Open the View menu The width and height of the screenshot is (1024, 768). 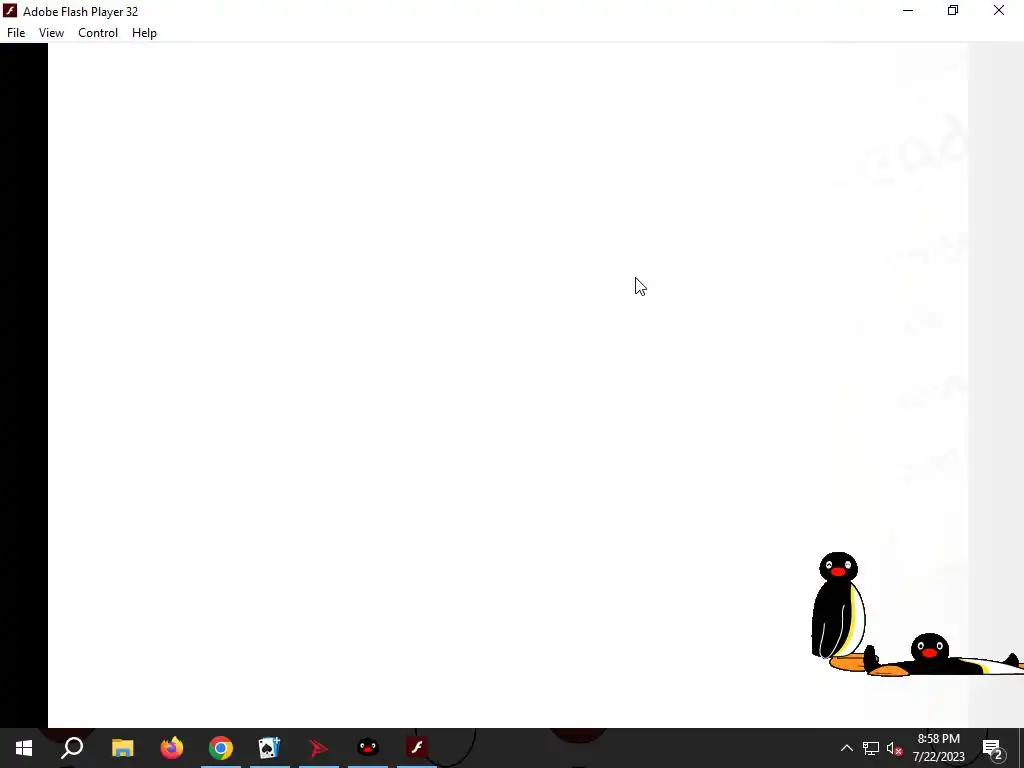click(x=51, y=33)
